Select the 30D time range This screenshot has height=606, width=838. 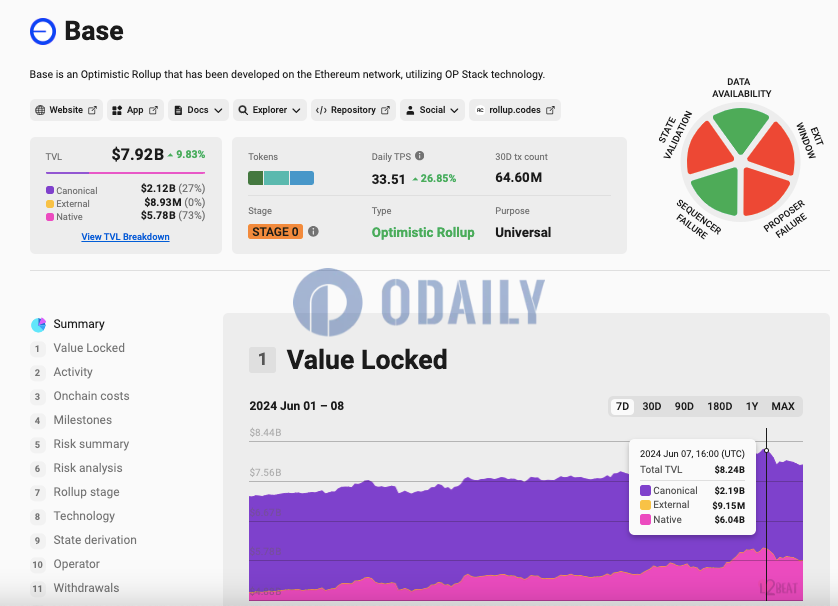click(651, 406)
